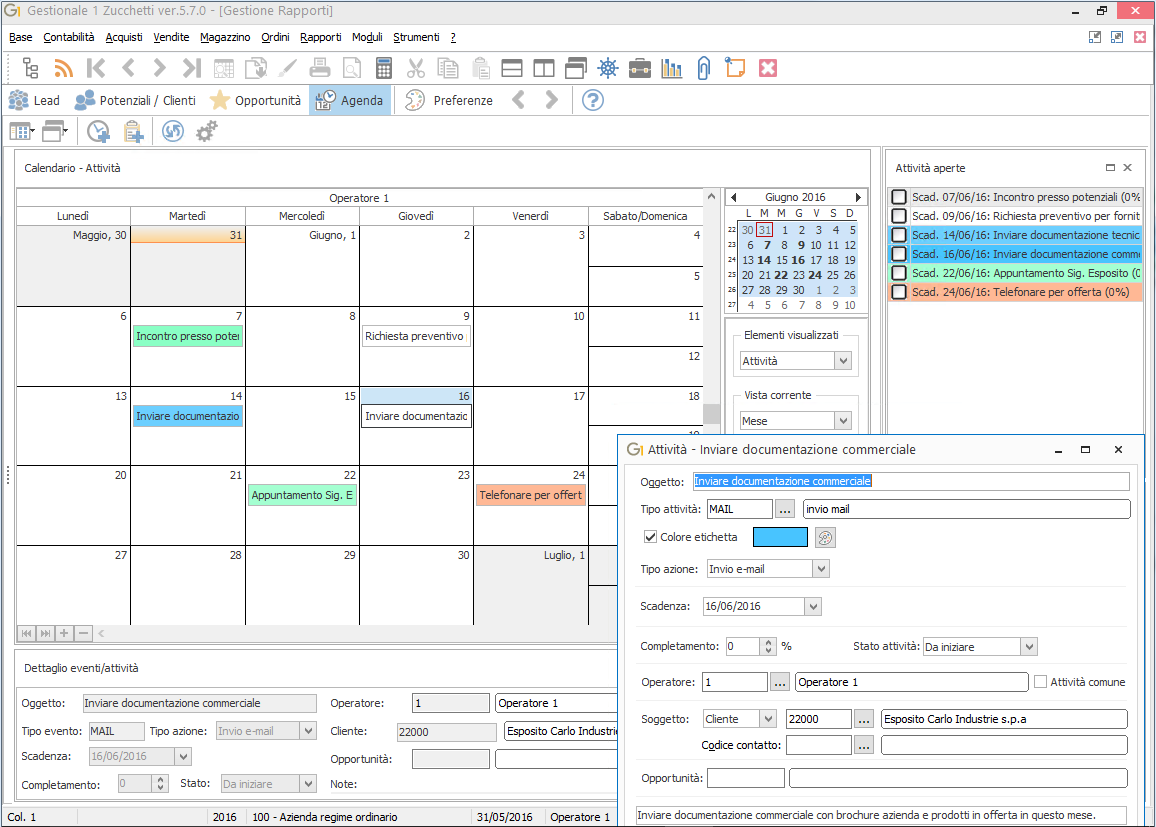Click the blue refresh circular icon

(173, 132)
